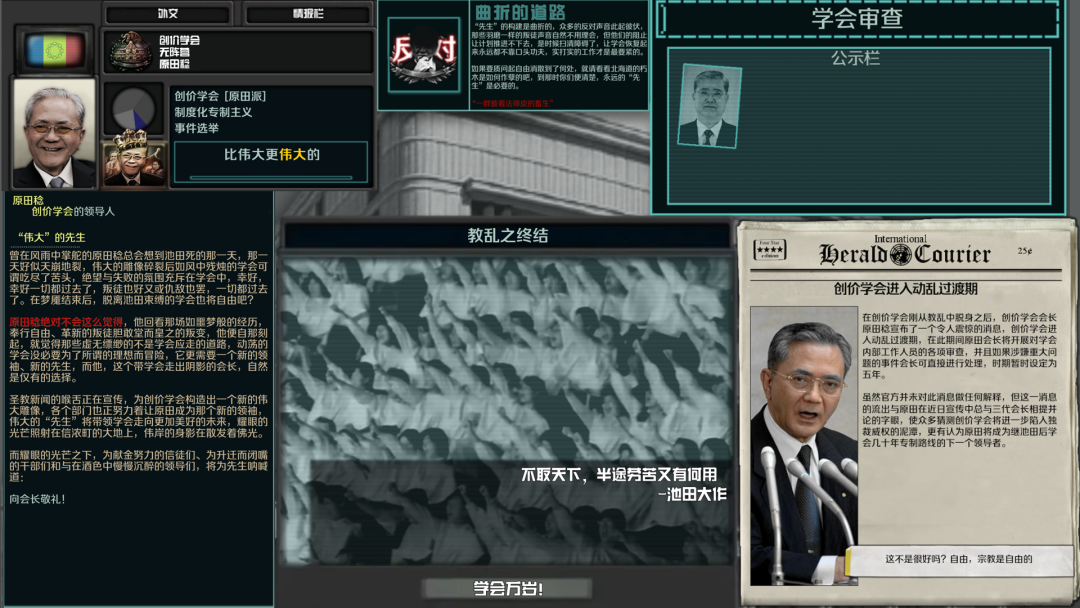1080x608 pixels.
Task: Click the crowd photo in the event window
Action: pos(507,411)
